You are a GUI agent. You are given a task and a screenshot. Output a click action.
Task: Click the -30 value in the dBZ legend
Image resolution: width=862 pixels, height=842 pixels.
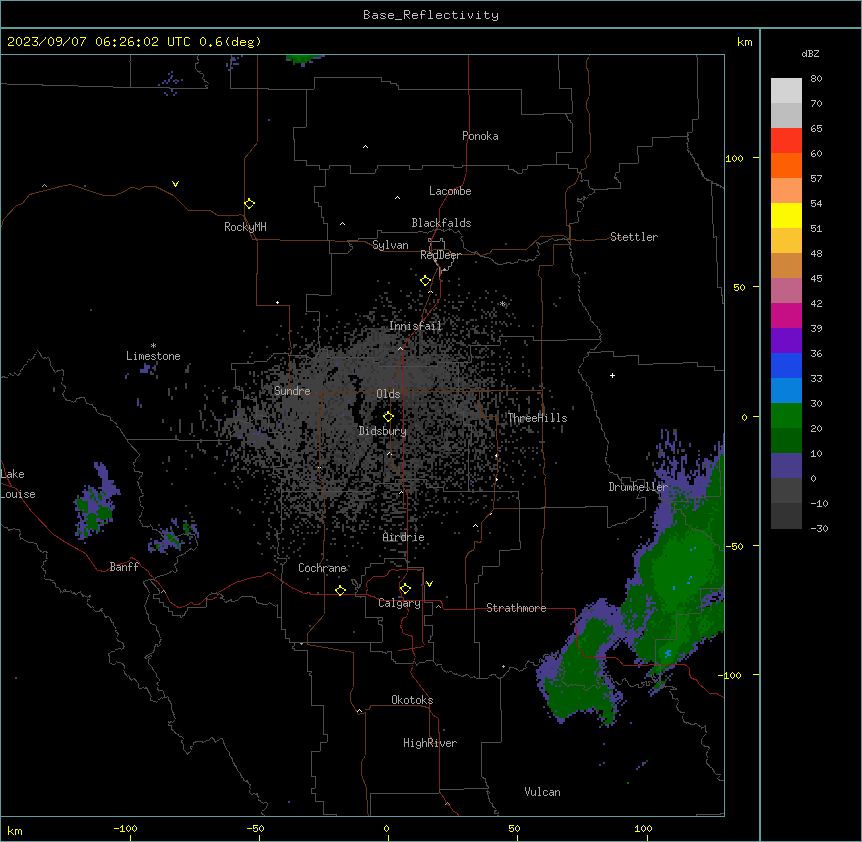819,528
